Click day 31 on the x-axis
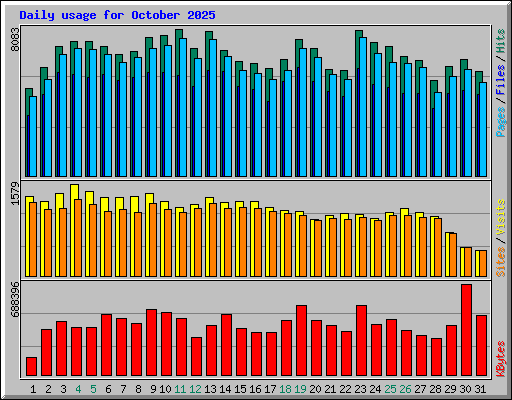 coord(480,389)
